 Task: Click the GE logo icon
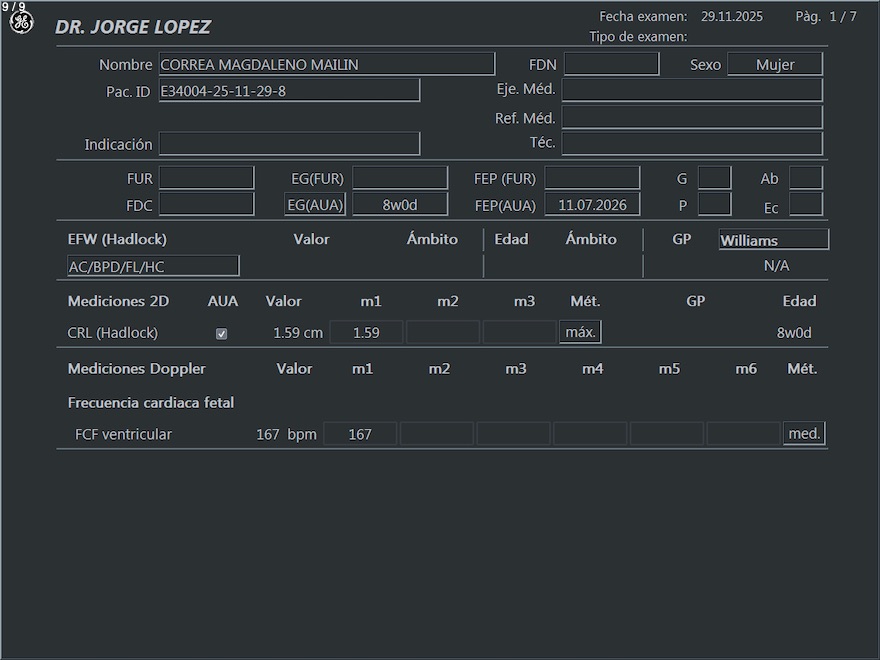(21, 23)
